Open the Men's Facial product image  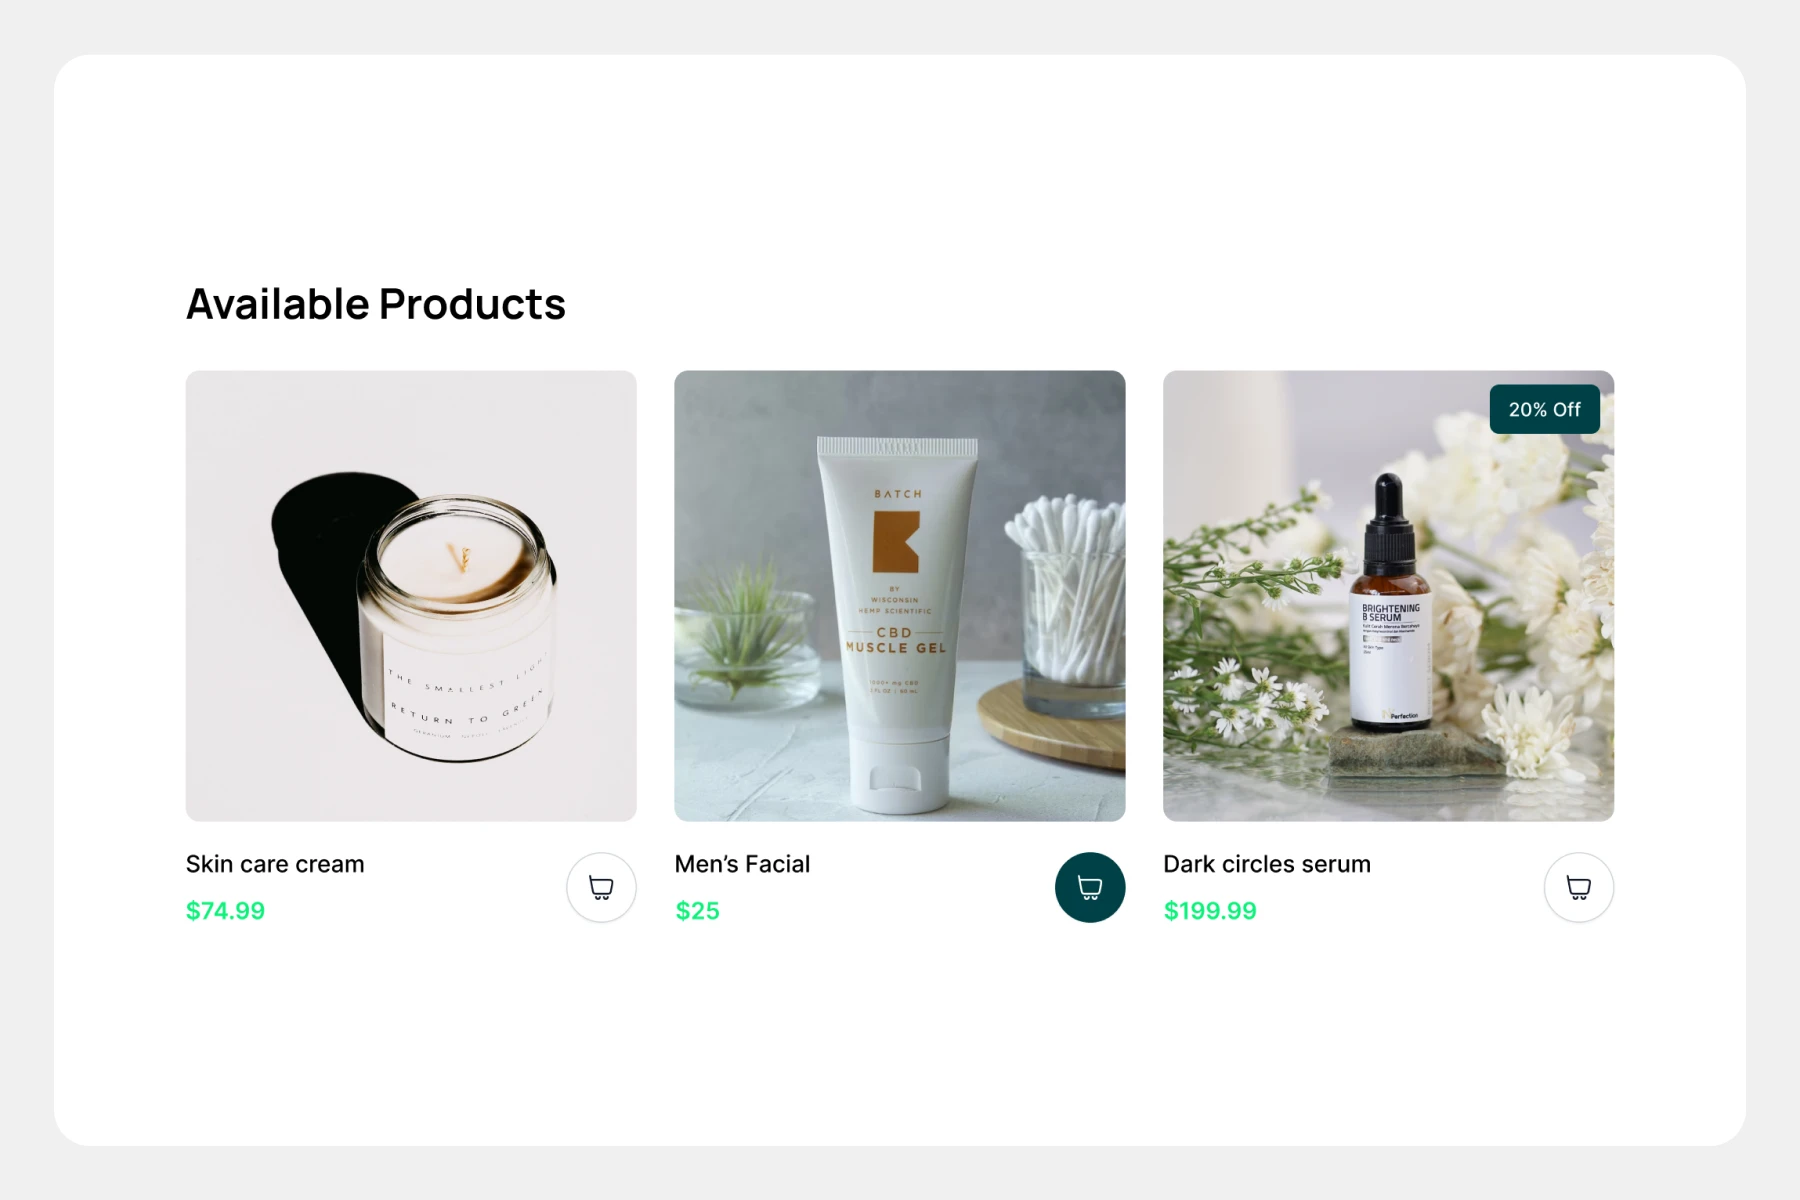click(900, 596)
